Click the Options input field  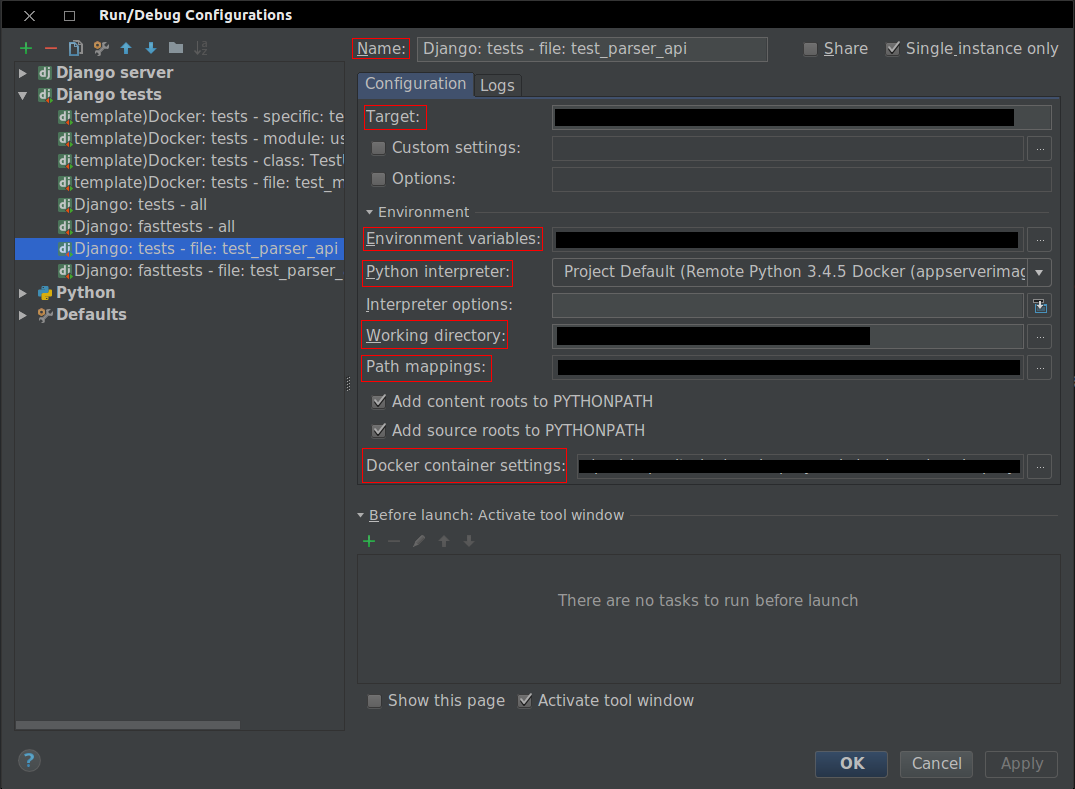coord(801,180)
